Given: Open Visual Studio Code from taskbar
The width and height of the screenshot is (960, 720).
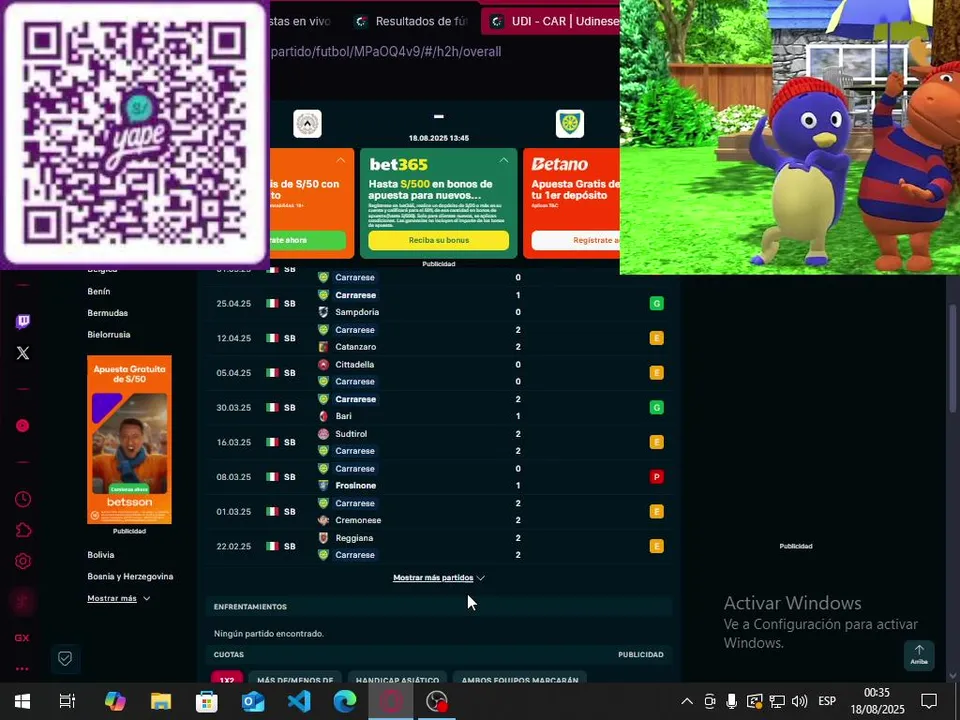Looking at the screenshot, I should (299, 701).
